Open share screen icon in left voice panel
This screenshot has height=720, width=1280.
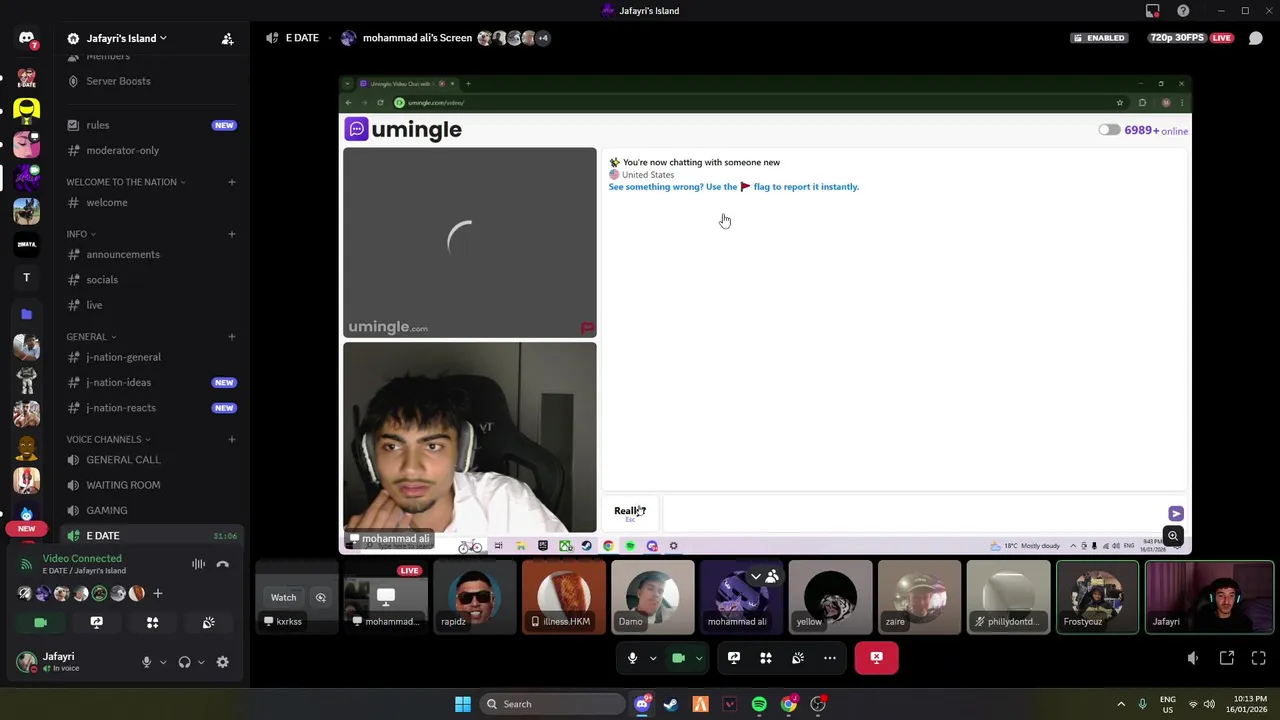click(96, 622)
